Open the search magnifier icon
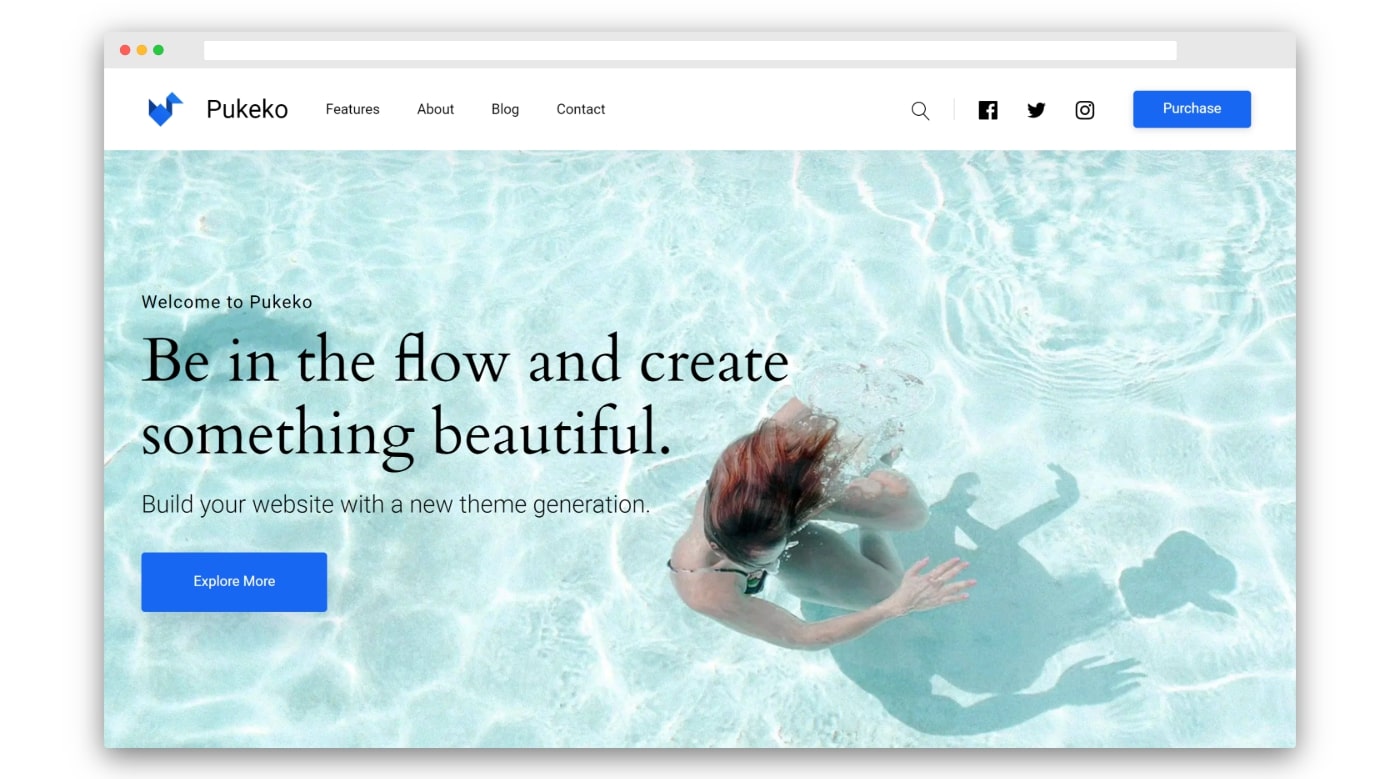This screenshot has width=1400, height=779. 920,111
